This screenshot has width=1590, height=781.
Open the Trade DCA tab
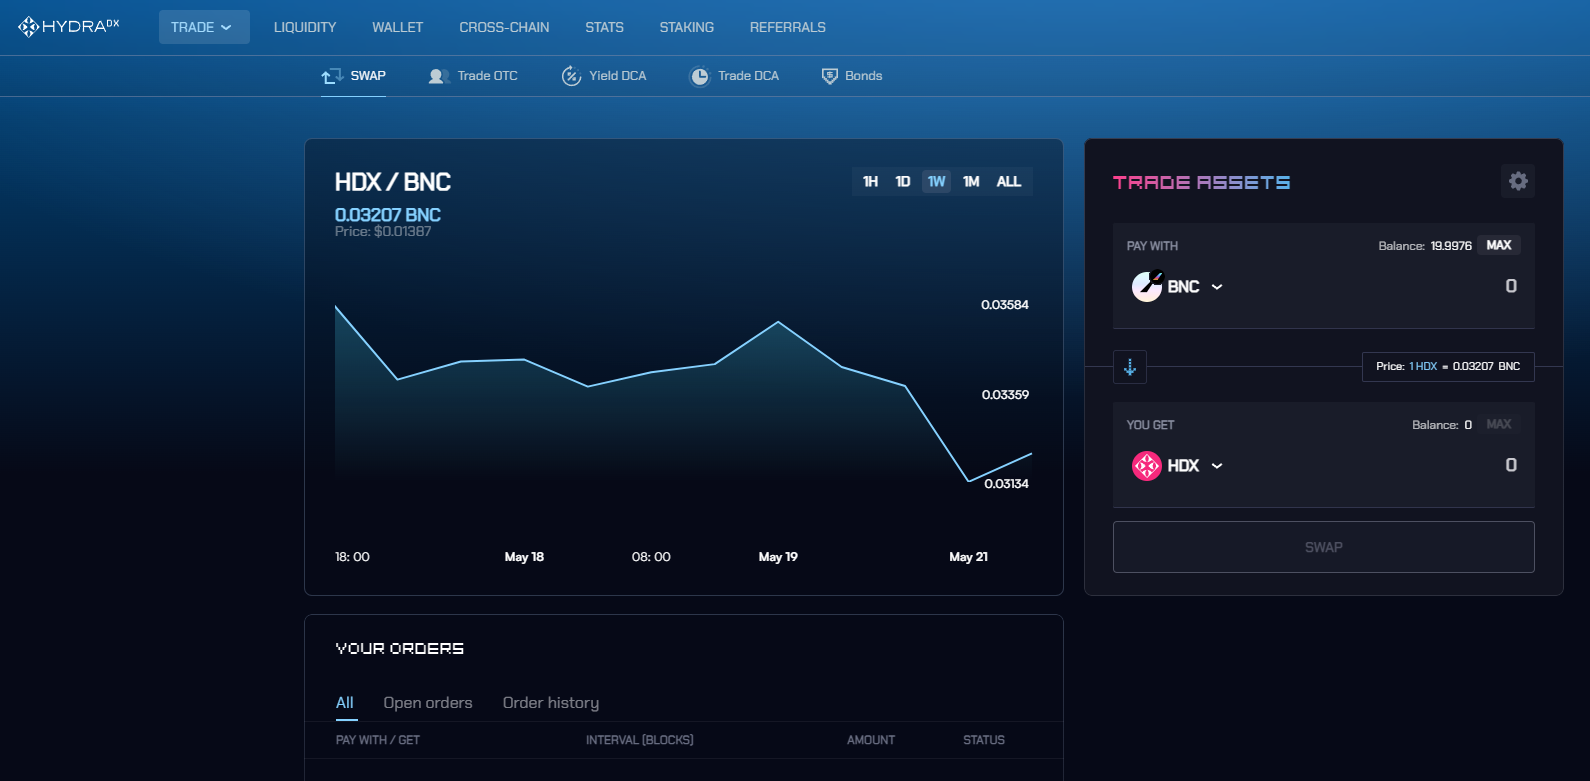coord(734,76)
